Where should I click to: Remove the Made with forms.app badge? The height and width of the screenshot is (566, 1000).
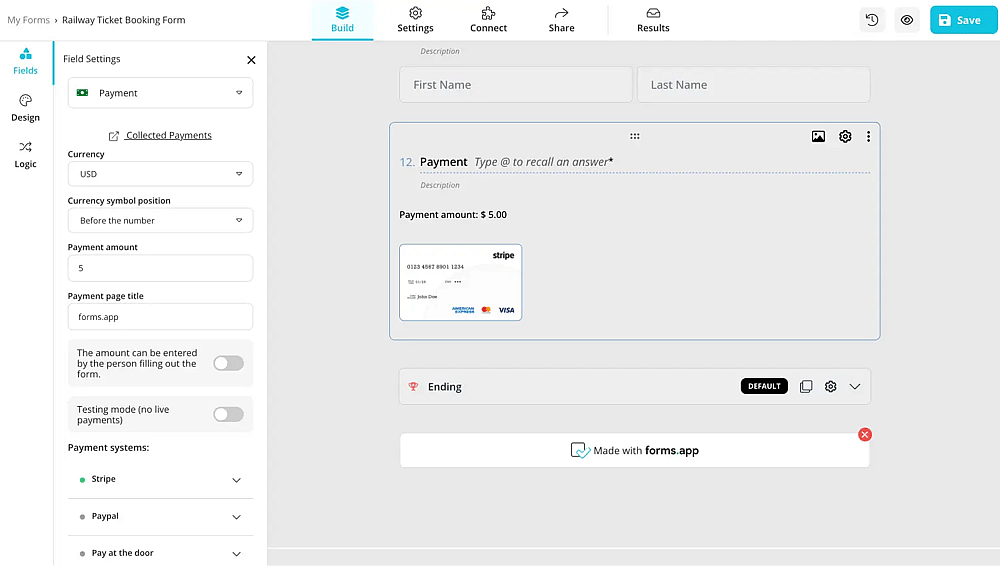point(865,435)
